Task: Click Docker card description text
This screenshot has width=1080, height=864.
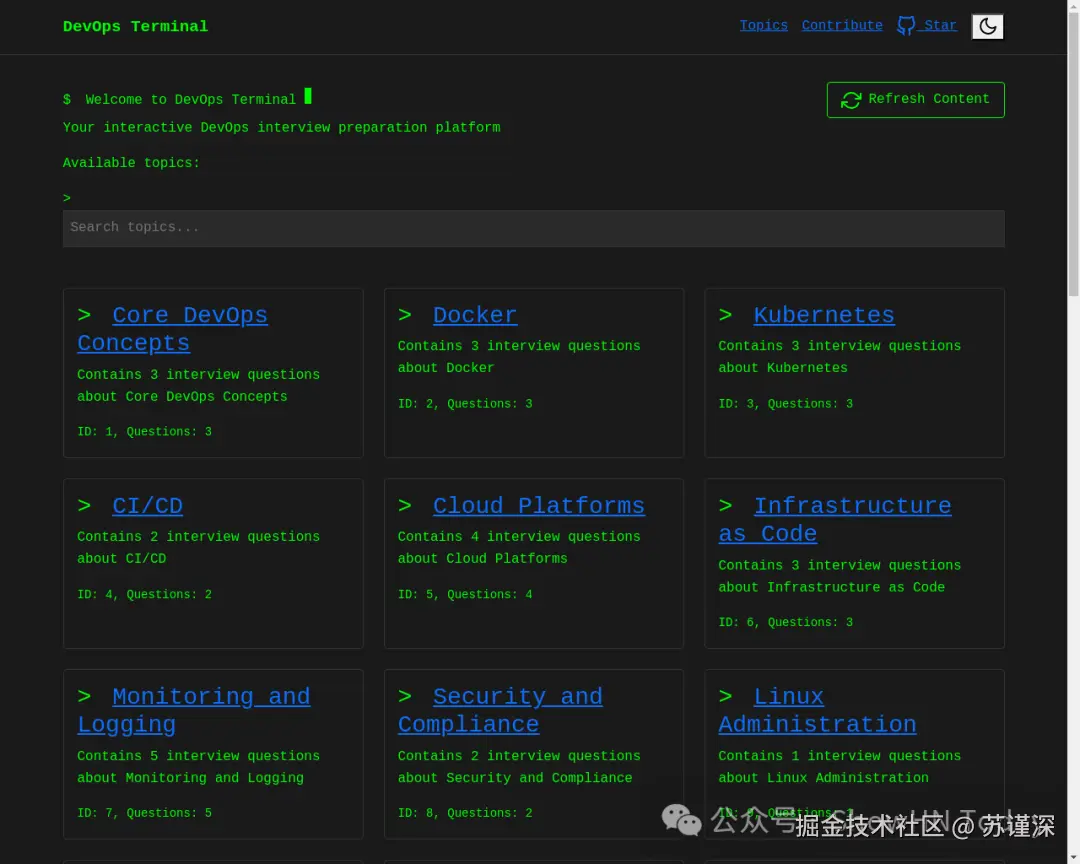Action: click(519, 357)
